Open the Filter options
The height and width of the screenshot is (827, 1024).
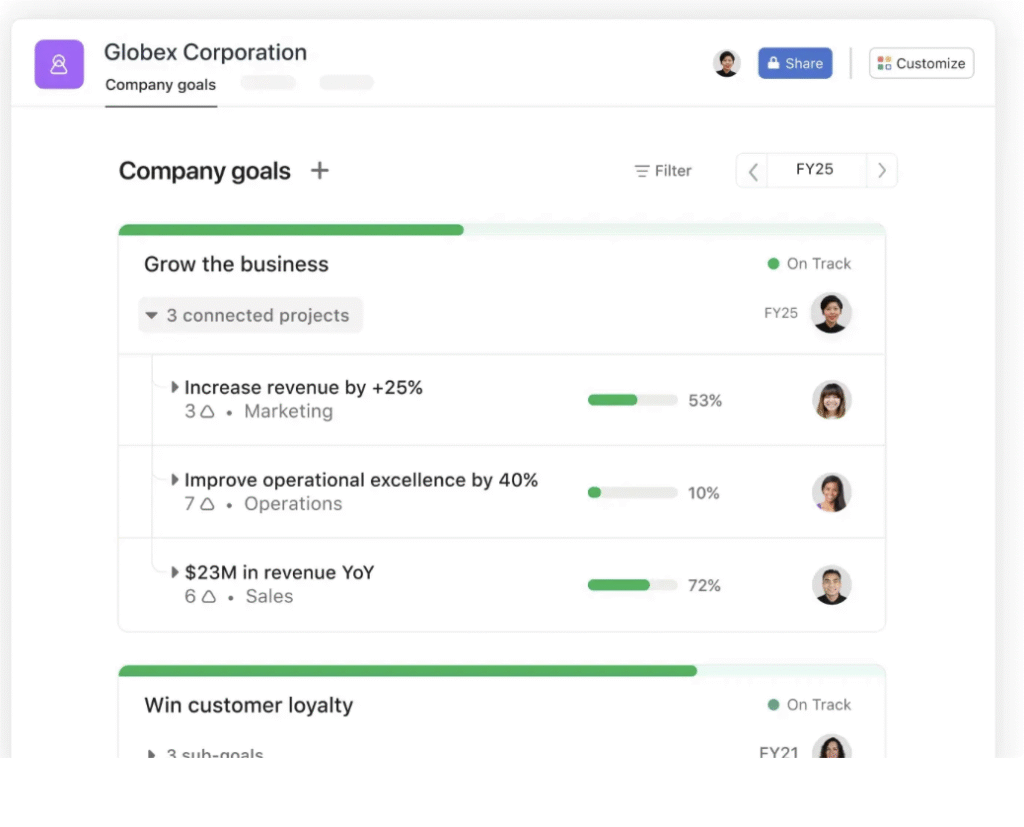(663, 171)
